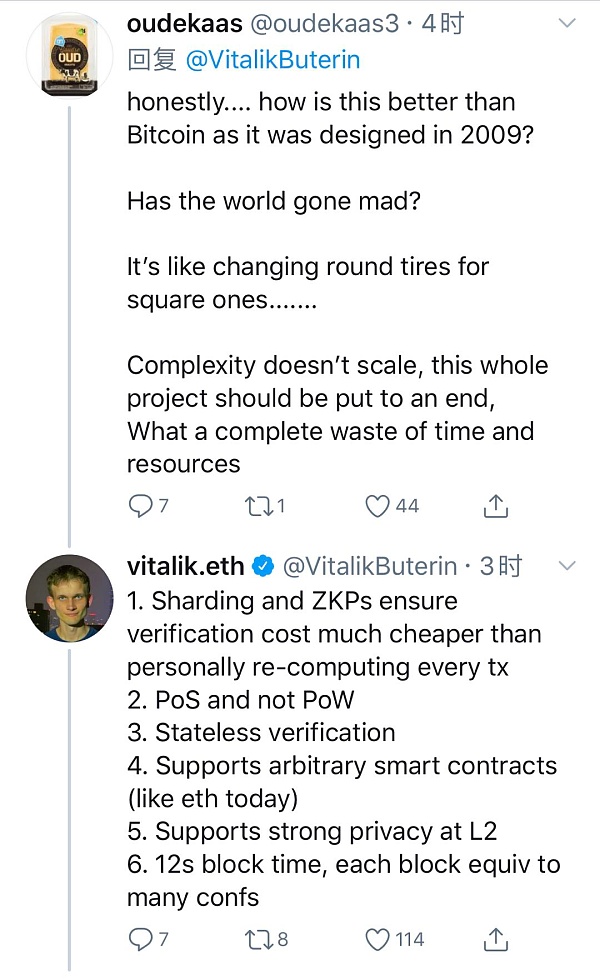Expand options menu for vitalik.eth's tweet
Screen dimensions: 600x980
pos(566,567)
